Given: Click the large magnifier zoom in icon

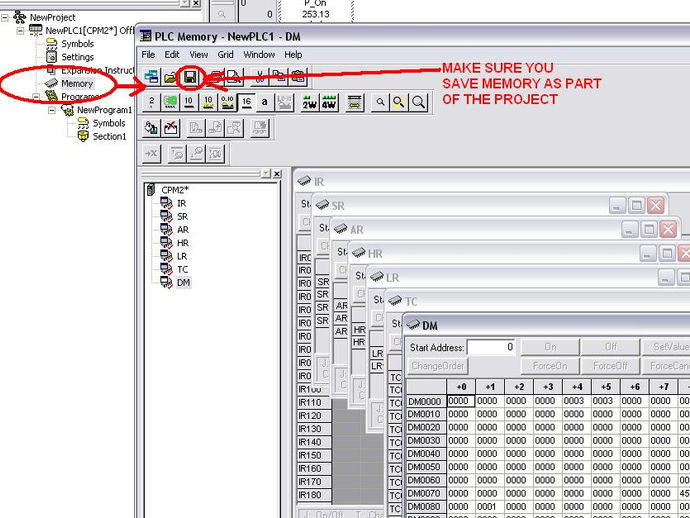Looking at the screenshot, I should pyautogui.click(x=418, y=103).
